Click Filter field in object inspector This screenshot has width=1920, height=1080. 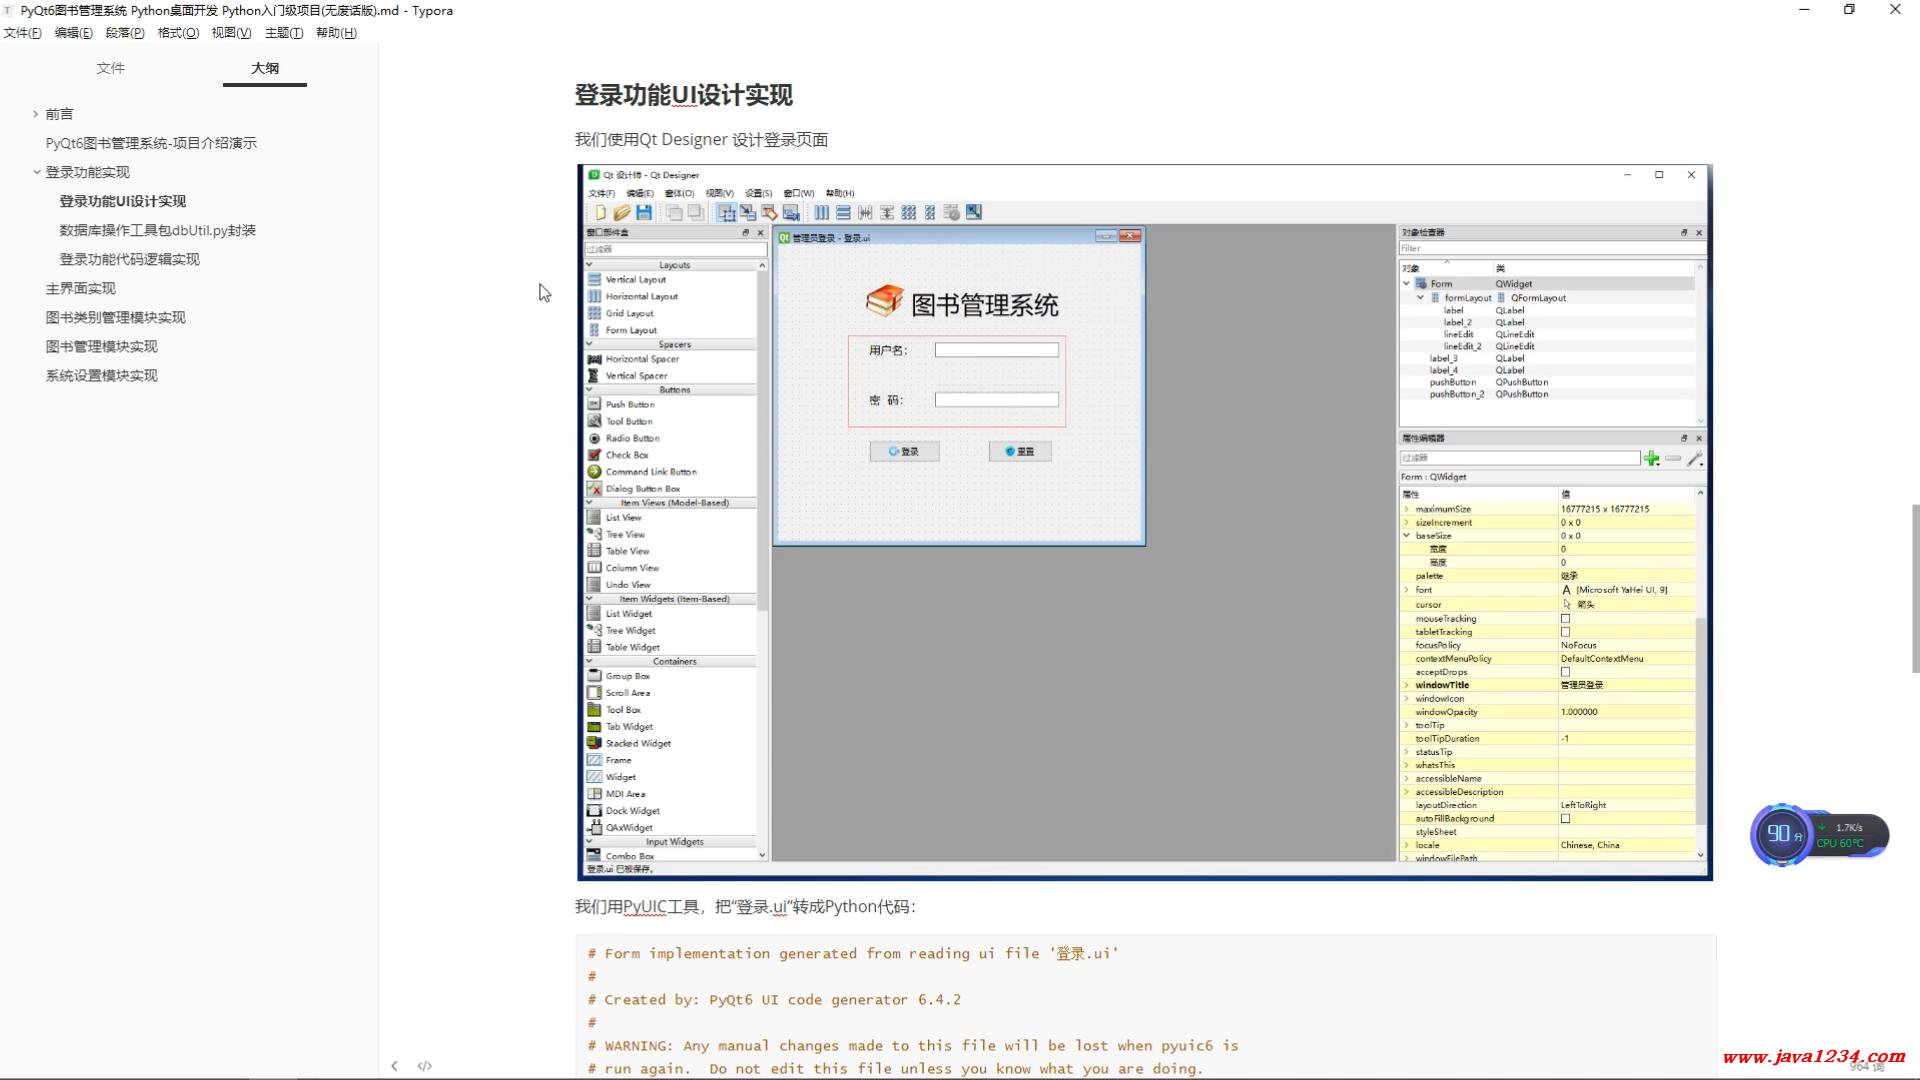1551,248
